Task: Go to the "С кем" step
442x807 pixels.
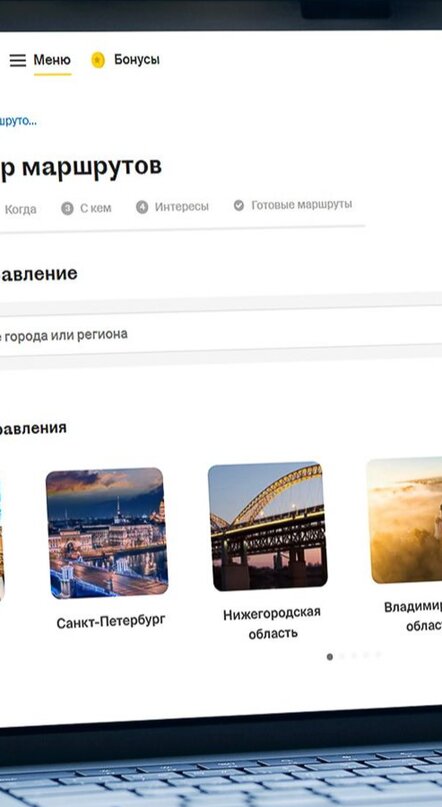Action: tap(96, 208)
